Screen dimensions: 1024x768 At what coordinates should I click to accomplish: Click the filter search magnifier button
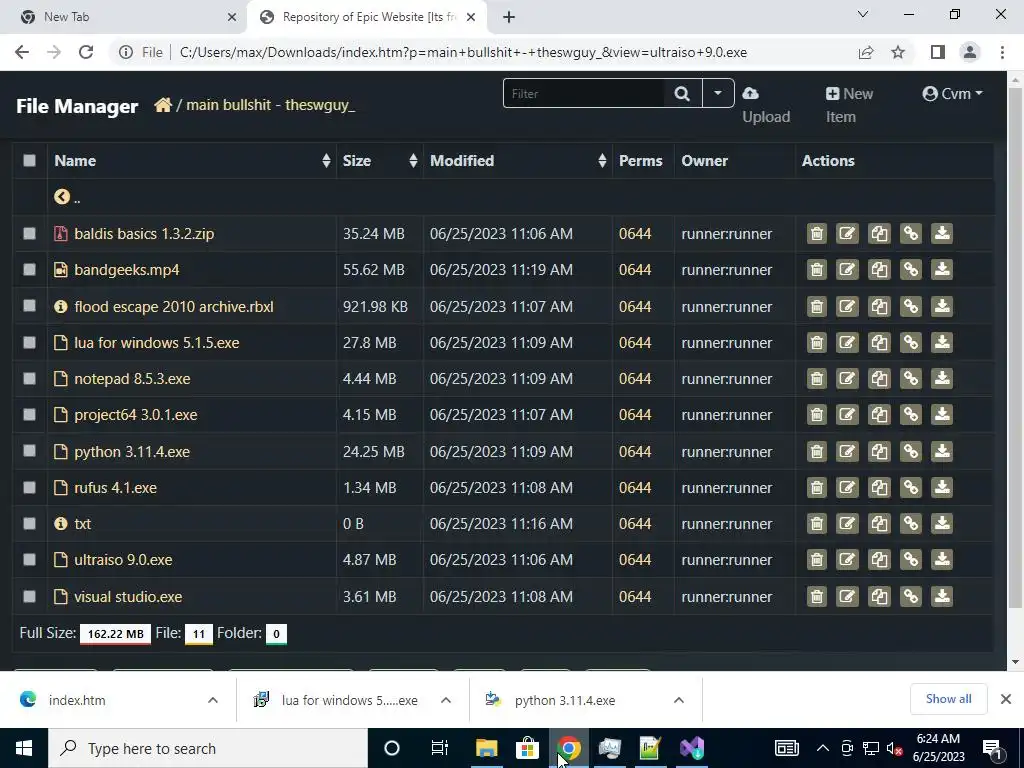[682, 93]
